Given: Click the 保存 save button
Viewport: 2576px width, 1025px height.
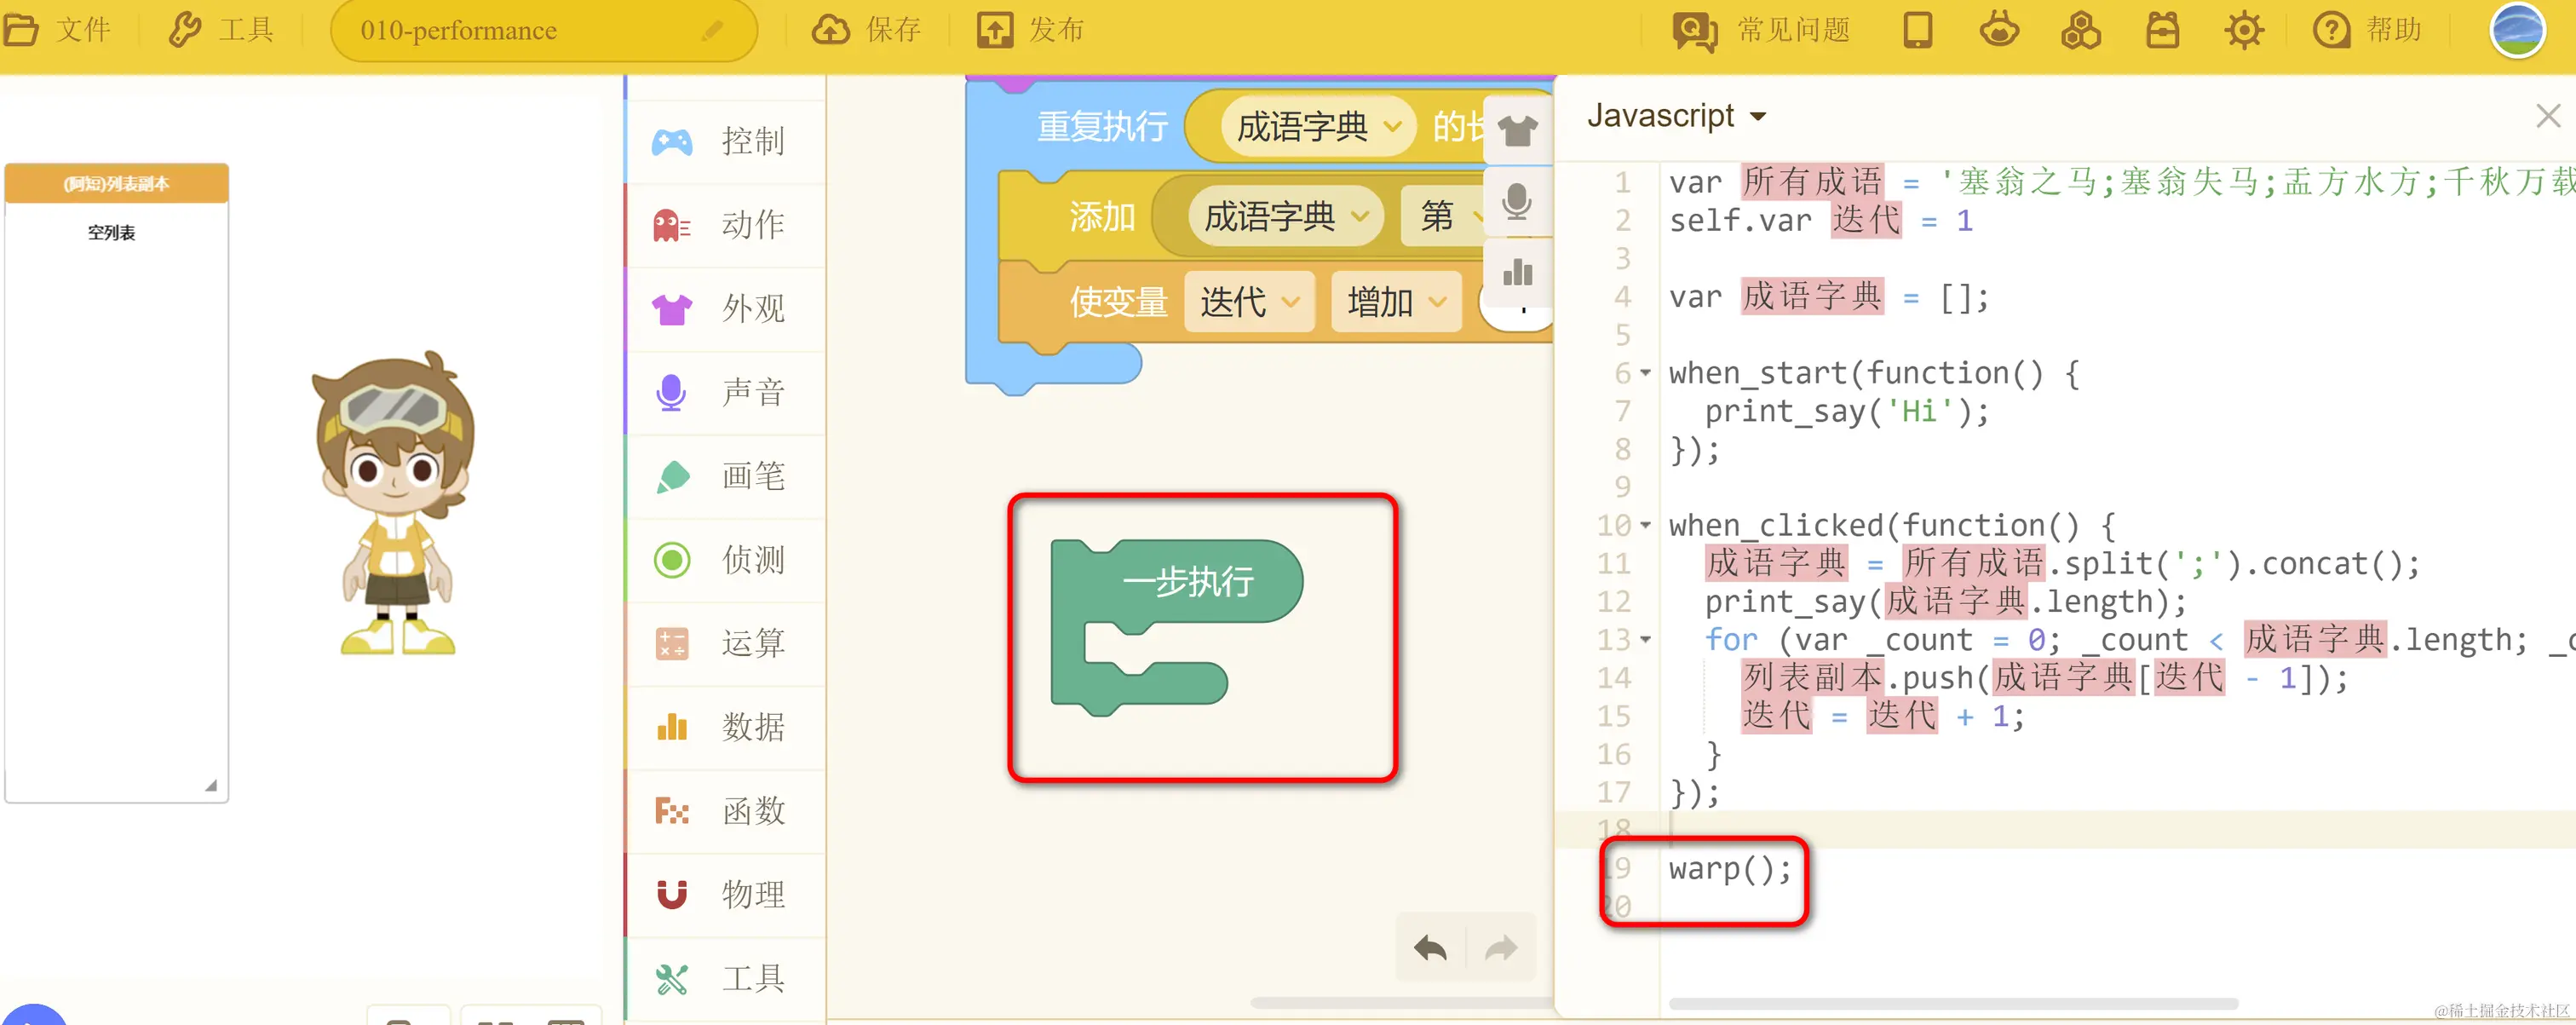Looking at the screenshot, I should pyautogui.click(x=866, y=30).
